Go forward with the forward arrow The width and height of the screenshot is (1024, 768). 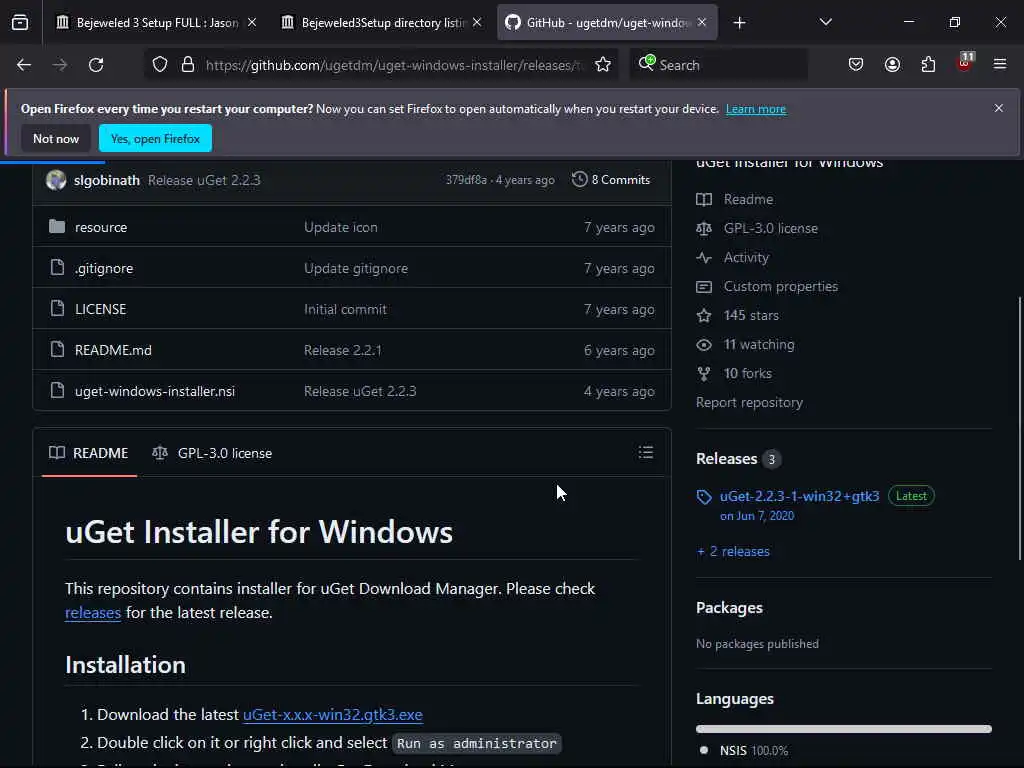pyautogui.click(x=60, y=65)
